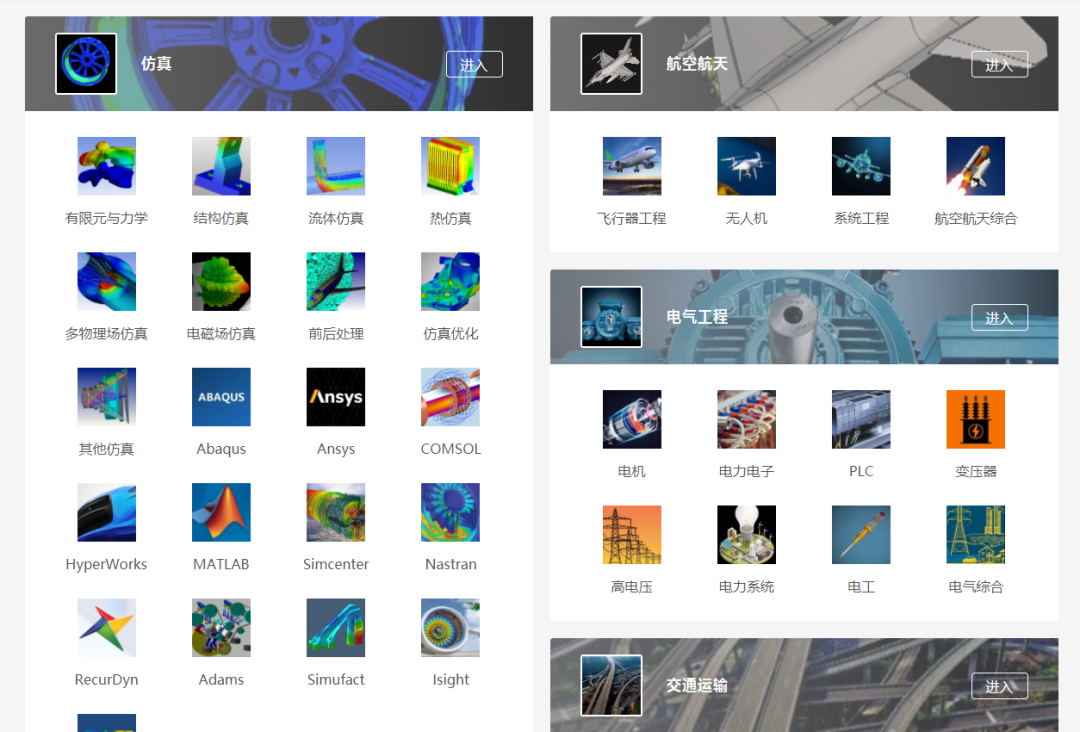
Task: Select the 高电压 pylon icon
Action: pos(632,535)
